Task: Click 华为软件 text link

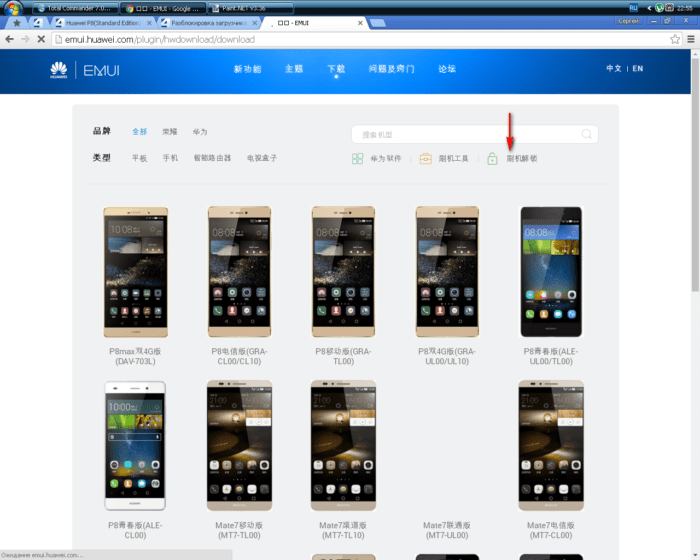Action: 386,159
